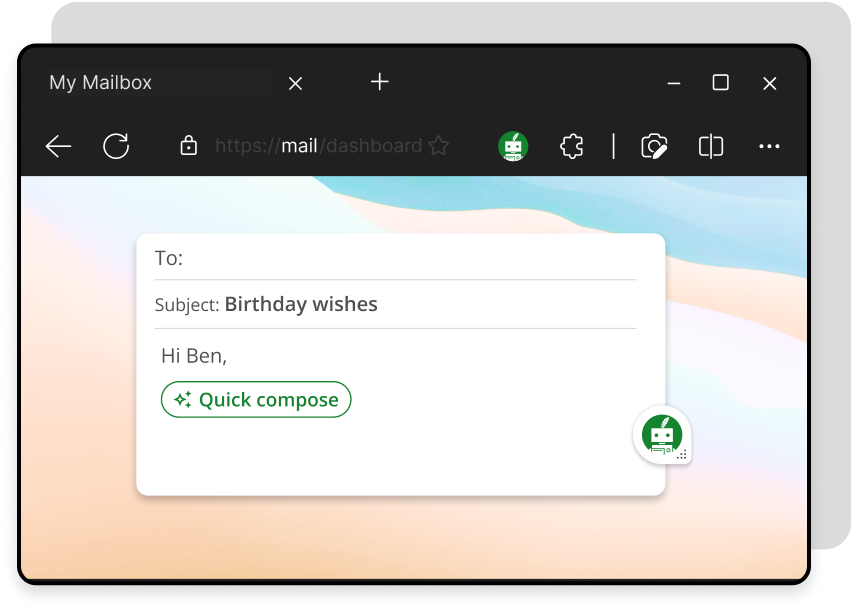Open the green robot extension in toolbar
The width and height of the screenshot is (851, 609).
point(513,147)
